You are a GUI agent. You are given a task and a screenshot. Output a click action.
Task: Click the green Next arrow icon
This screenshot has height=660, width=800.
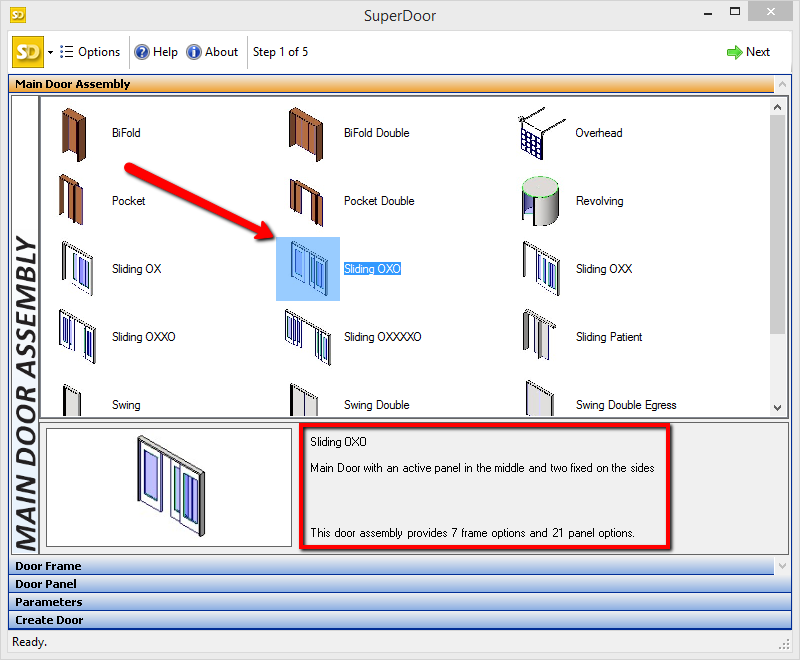click(x=734, y=52)
